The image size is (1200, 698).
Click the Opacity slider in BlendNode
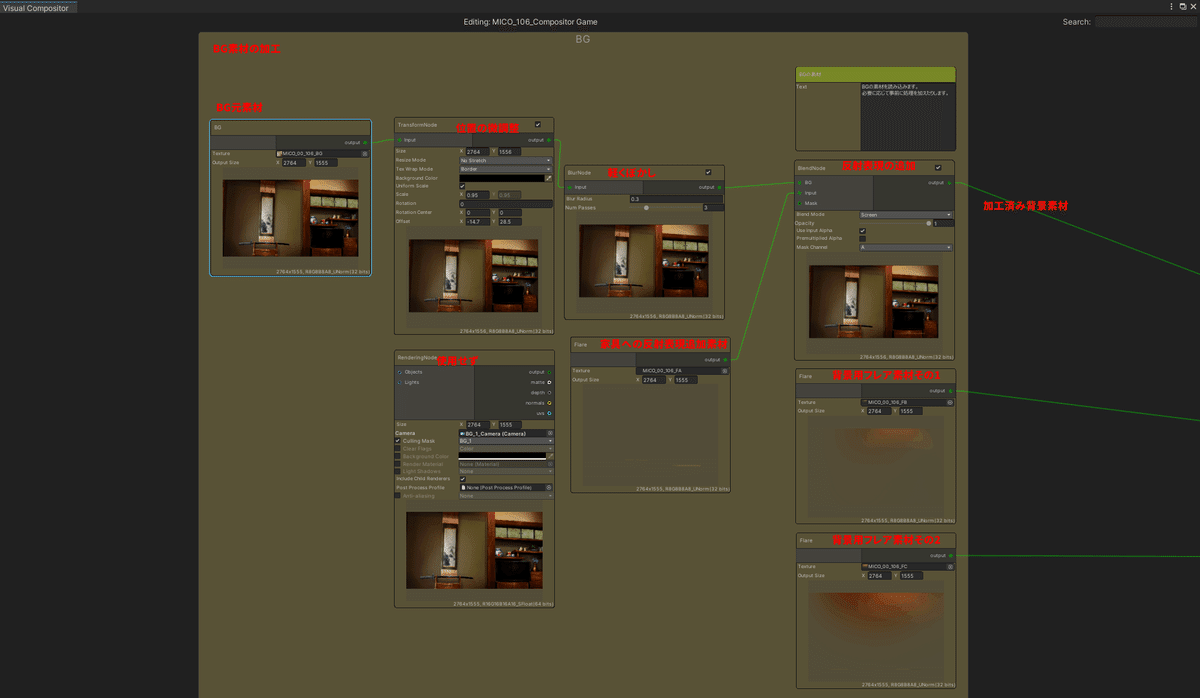coord(894,223)
